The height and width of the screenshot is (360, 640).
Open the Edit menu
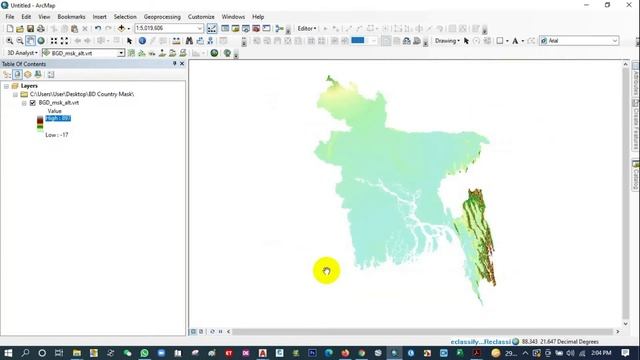(26, 17)
